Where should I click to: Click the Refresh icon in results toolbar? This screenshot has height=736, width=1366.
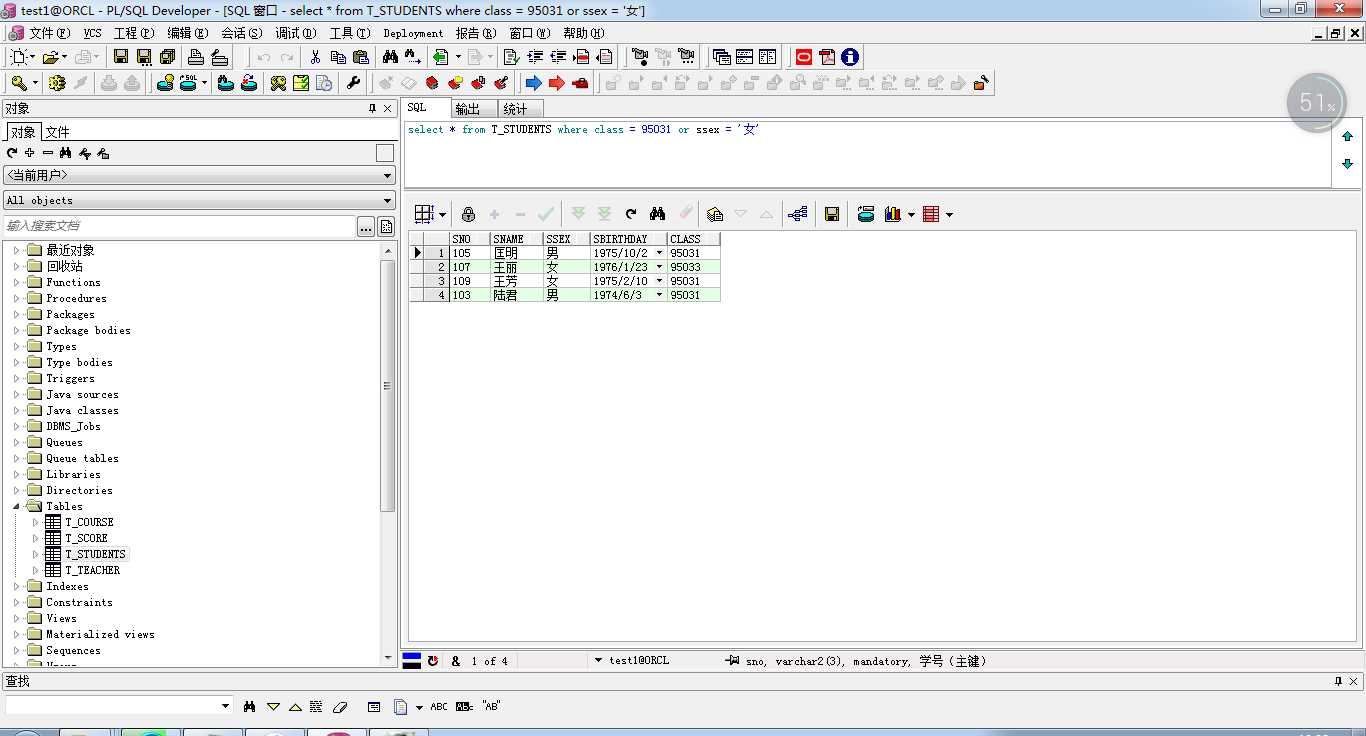[631, 214]
